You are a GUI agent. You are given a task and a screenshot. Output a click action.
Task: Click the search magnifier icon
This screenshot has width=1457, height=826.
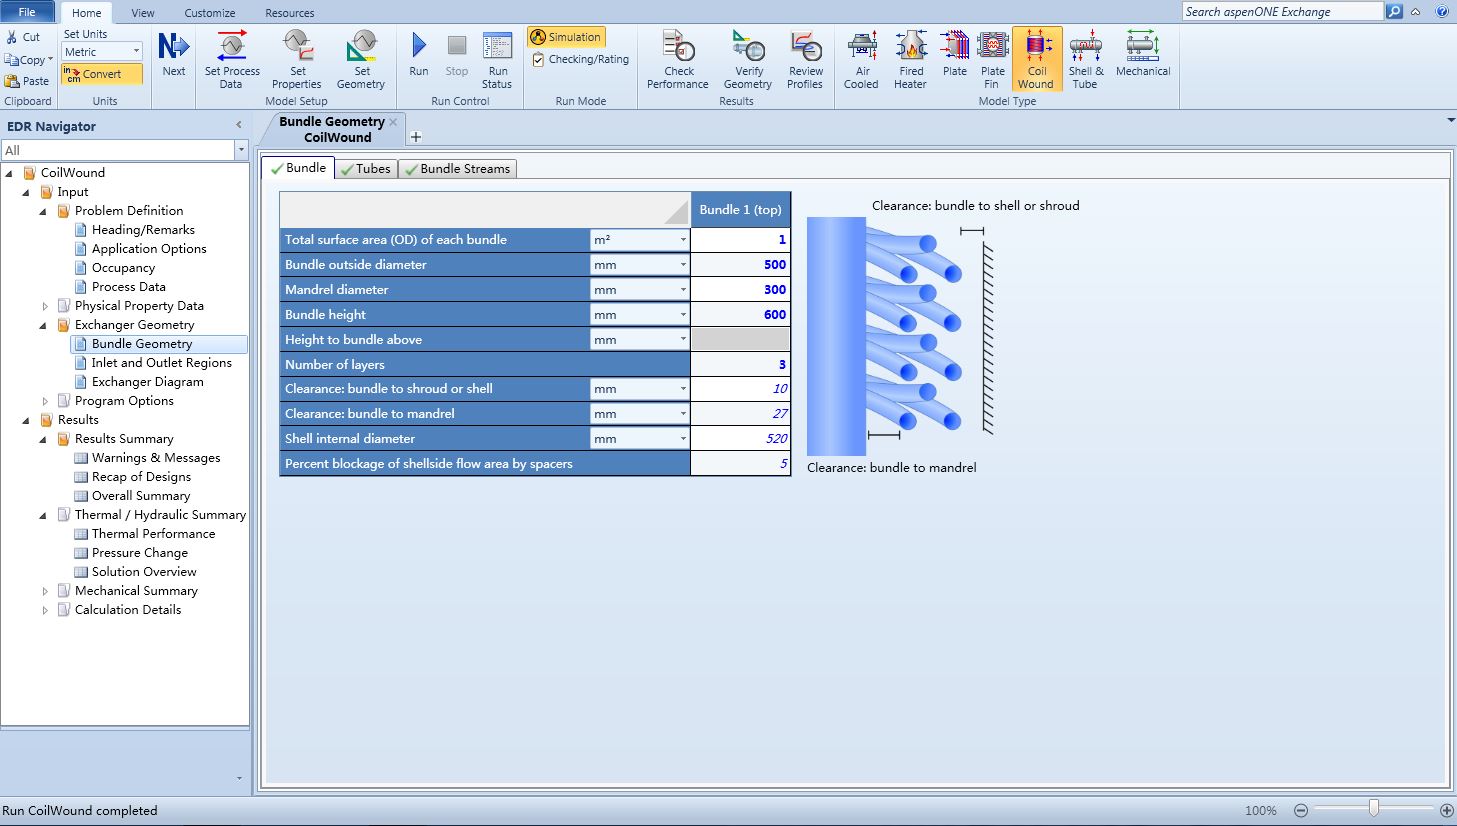tap(1394, 12)
